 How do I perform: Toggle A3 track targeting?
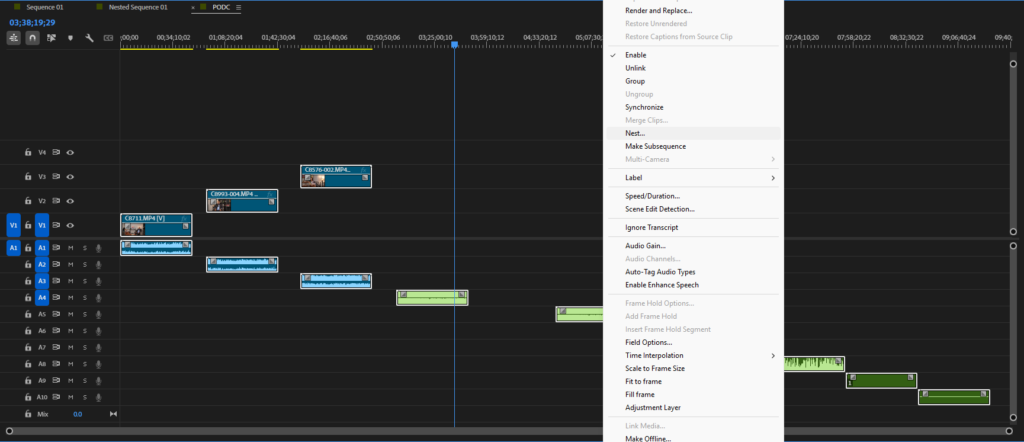click(x=42, y=281)
